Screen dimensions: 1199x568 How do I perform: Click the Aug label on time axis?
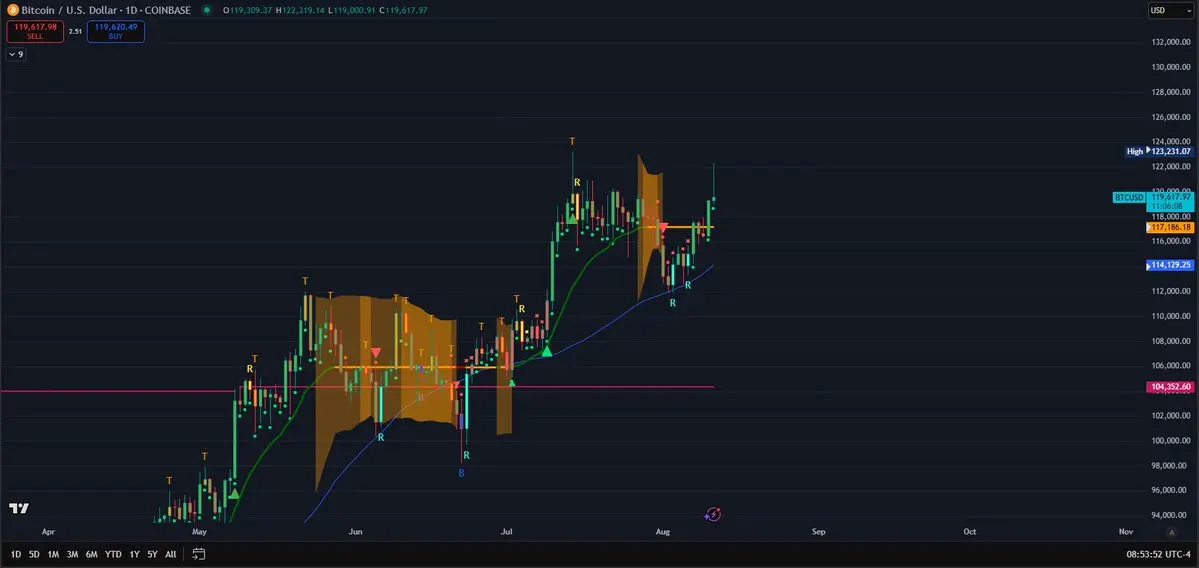[662, 531]
